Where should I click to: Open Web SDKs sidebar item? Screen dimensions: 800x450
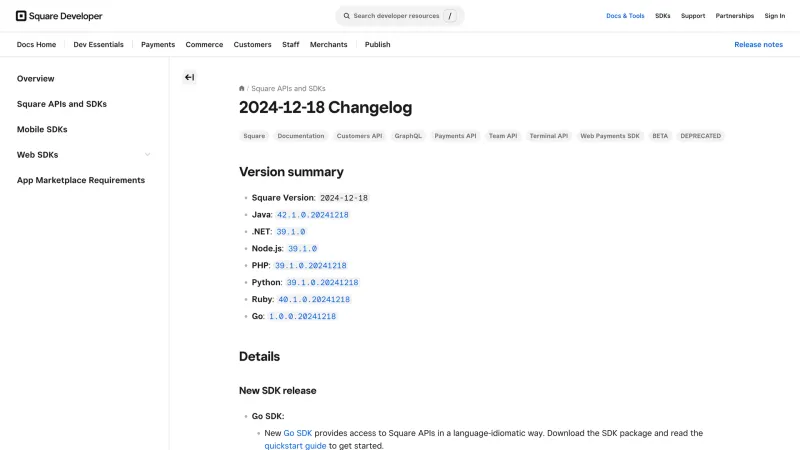[37, 155]
